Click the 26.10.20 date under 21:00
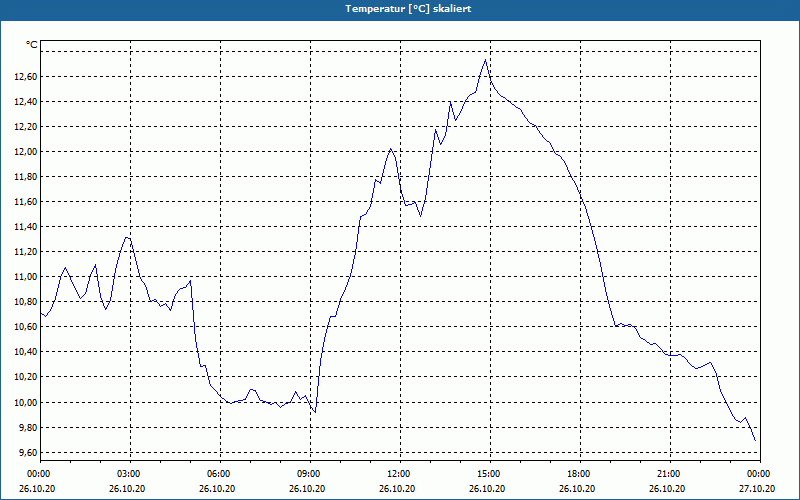This screenshot has width=800, height=500. (x=667, y=488)
